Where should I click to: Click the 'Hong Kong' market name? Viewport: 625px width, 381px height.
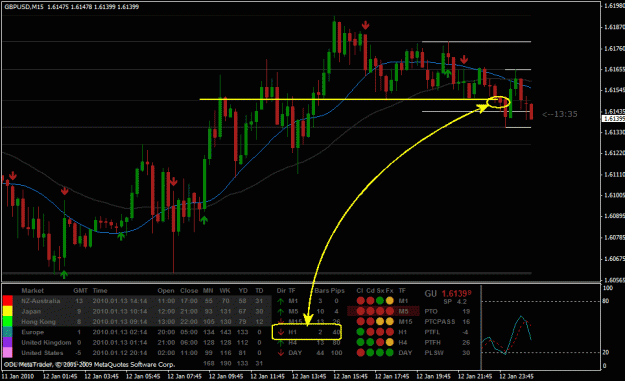point(38,322)
